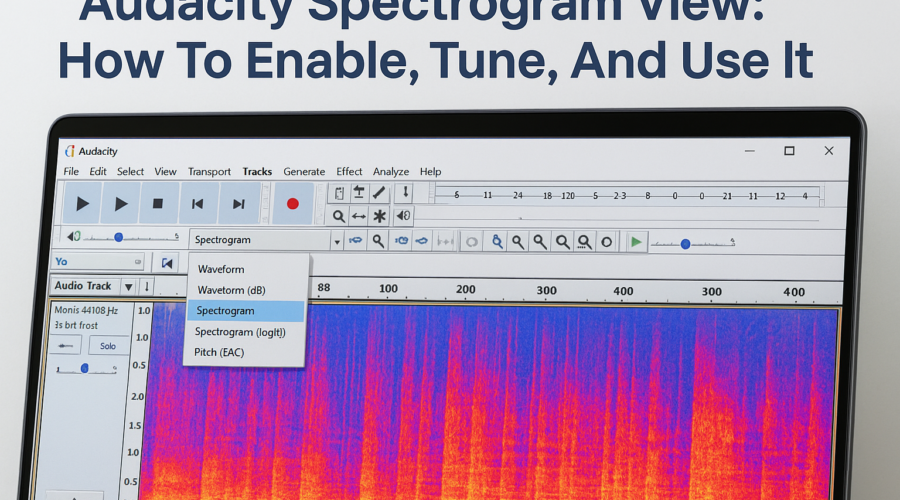Click the down-arrow icon right of Audio Track dropdown
The image size is (900, 500).
point(147,286)
